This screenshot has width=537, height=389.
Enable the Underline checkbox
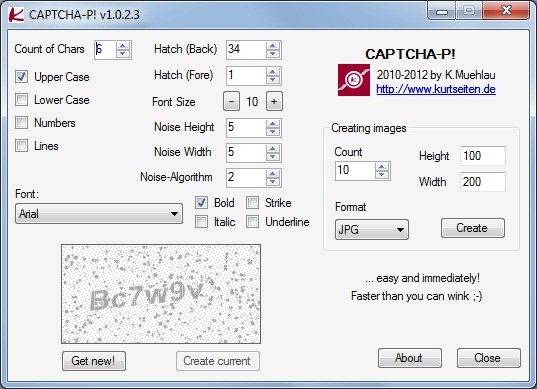click(252, 222)
